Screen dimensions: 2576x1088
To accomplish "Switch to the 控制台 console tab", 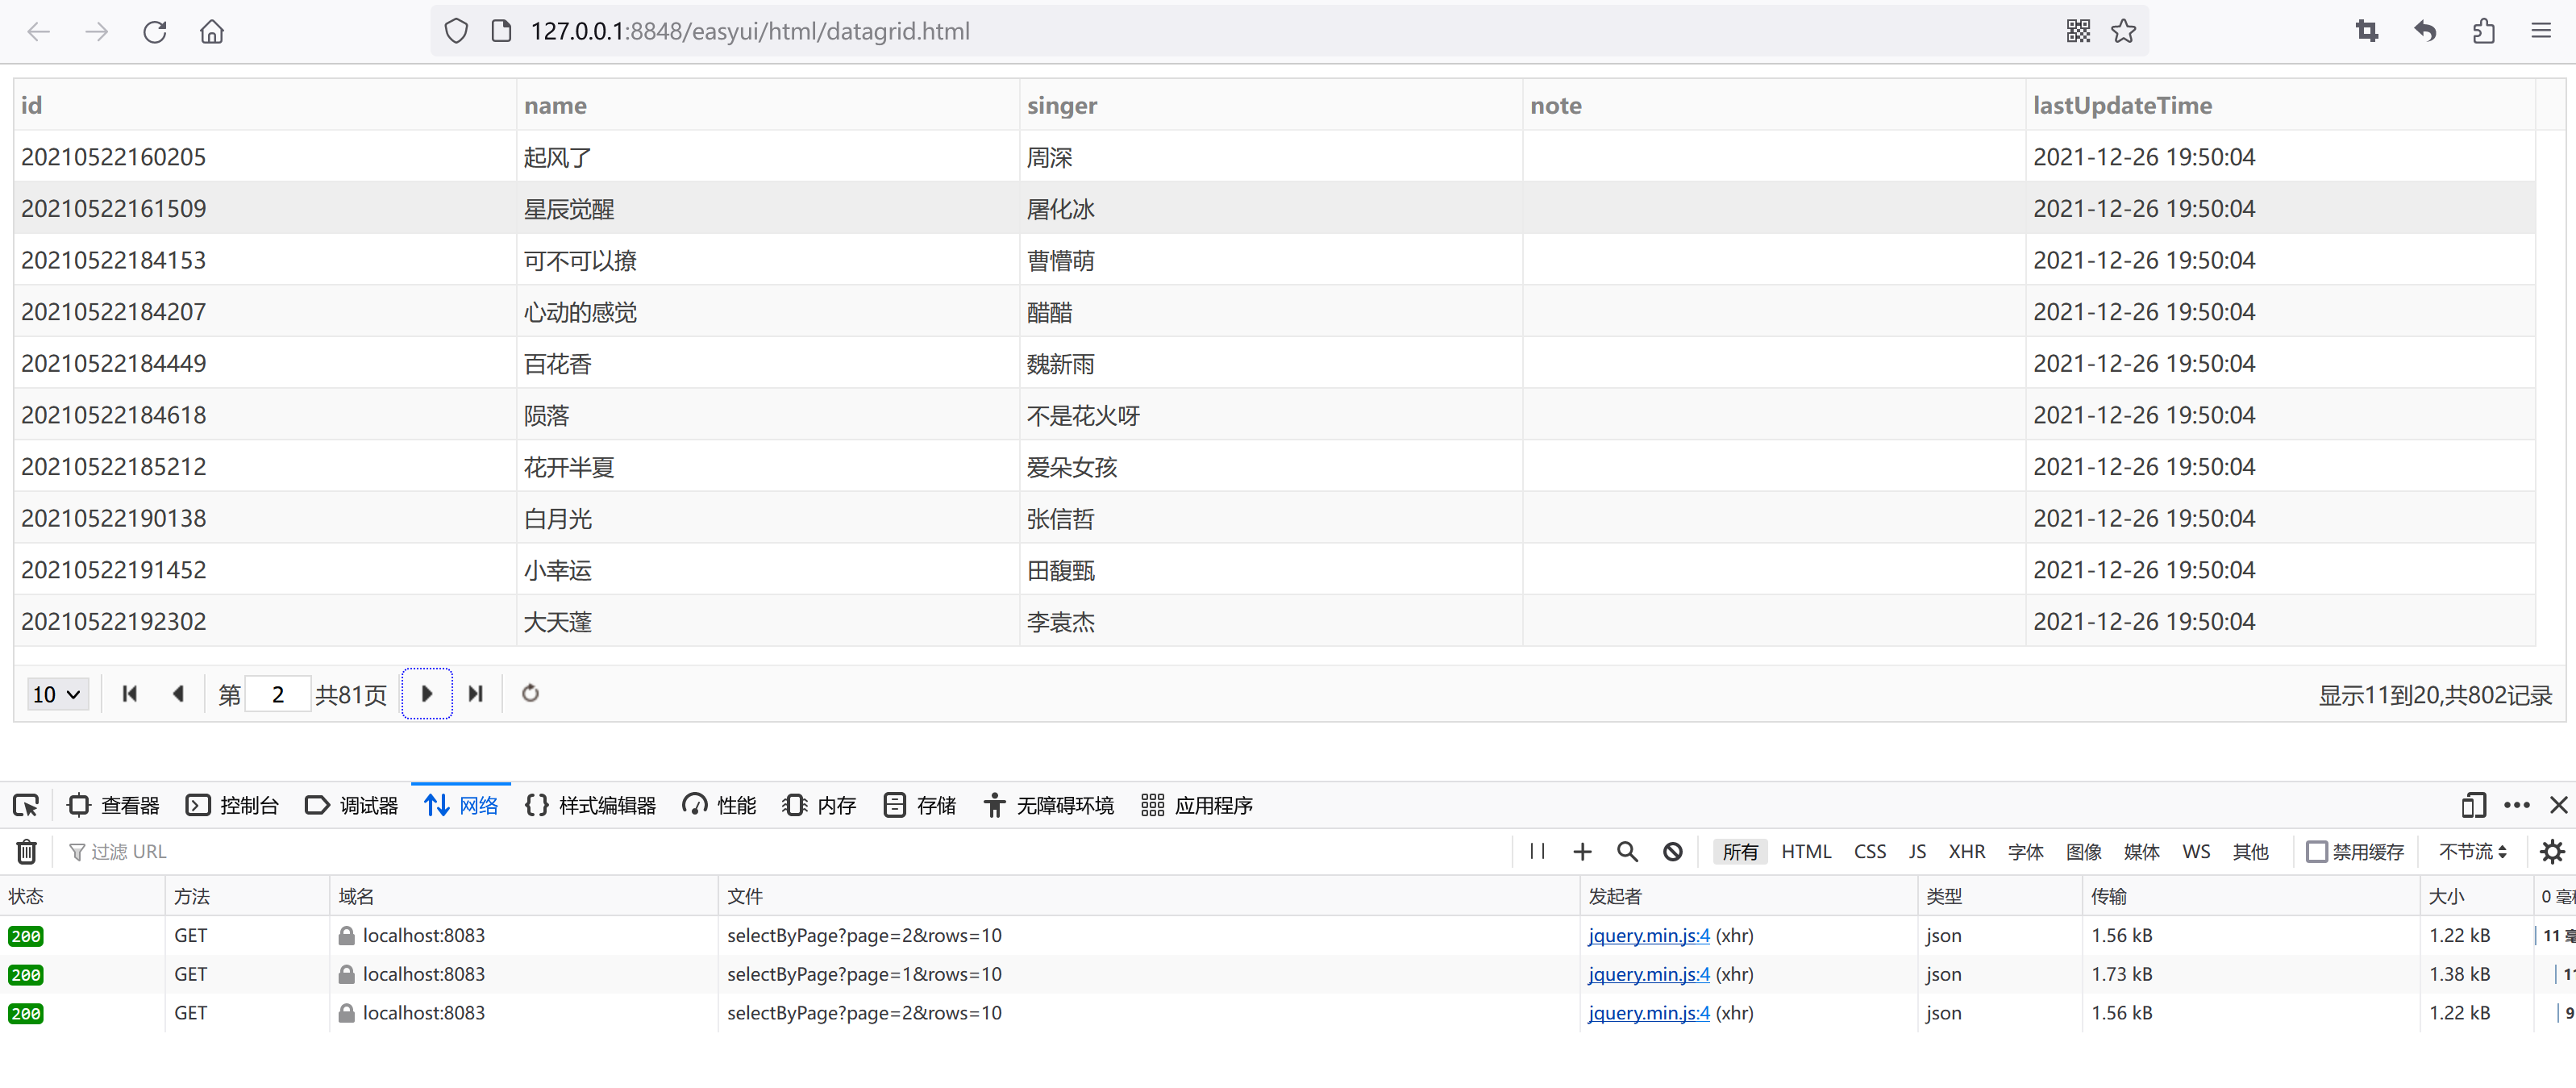I will coord(233,806).
